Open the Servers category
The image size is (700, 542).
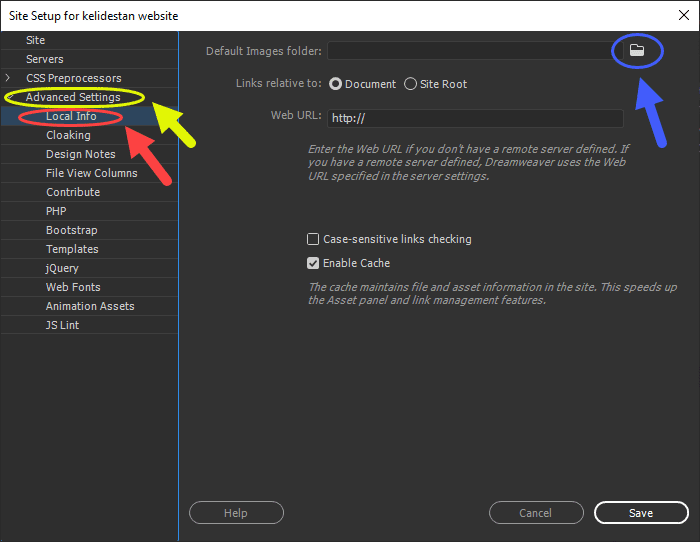point(89,59)
